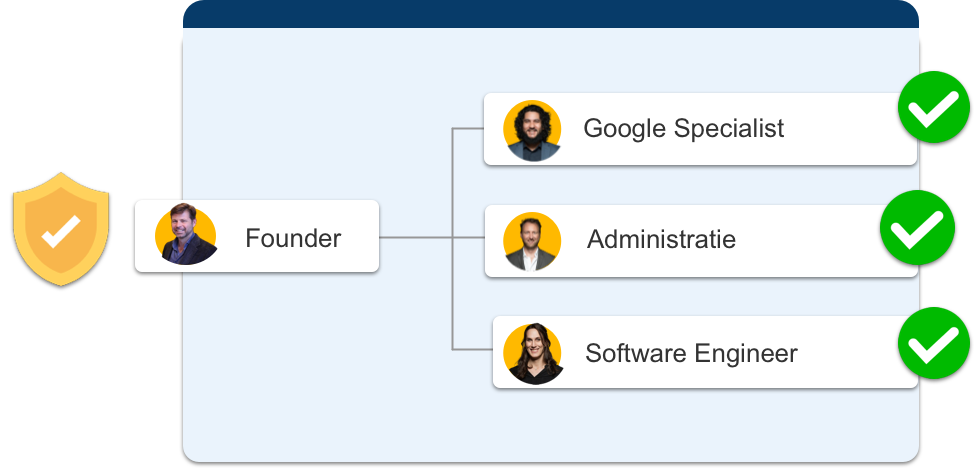Screen dimensions: 974x468
Task: Click the connector line leaving the Founder card
Action: pyautogui.click(x=415, y=238)
